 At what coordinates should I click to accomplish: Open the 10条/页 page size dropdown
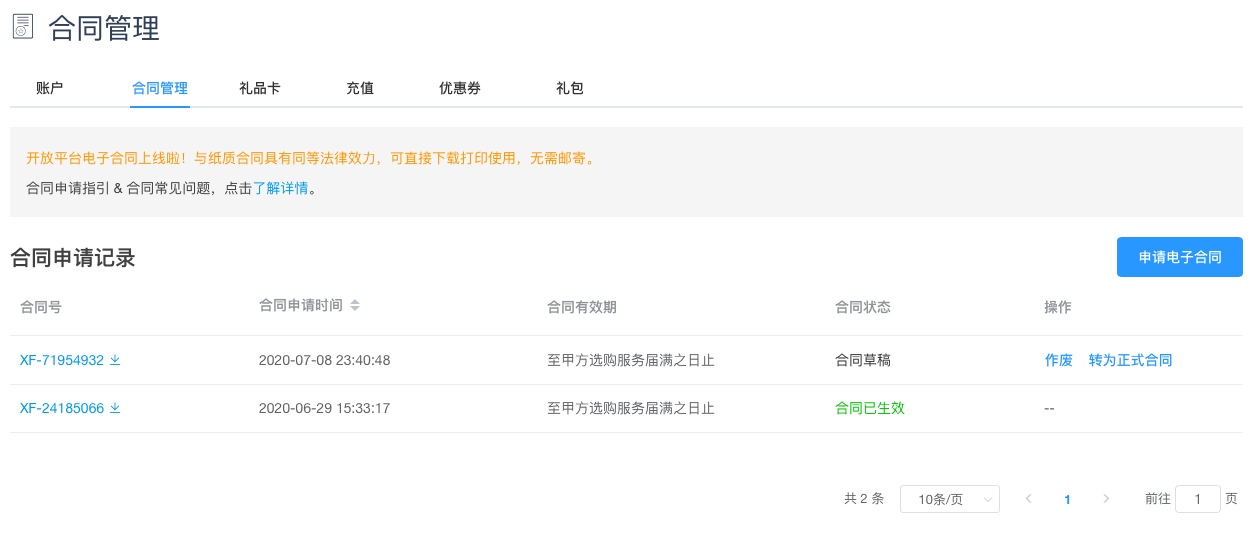point(949,499)
